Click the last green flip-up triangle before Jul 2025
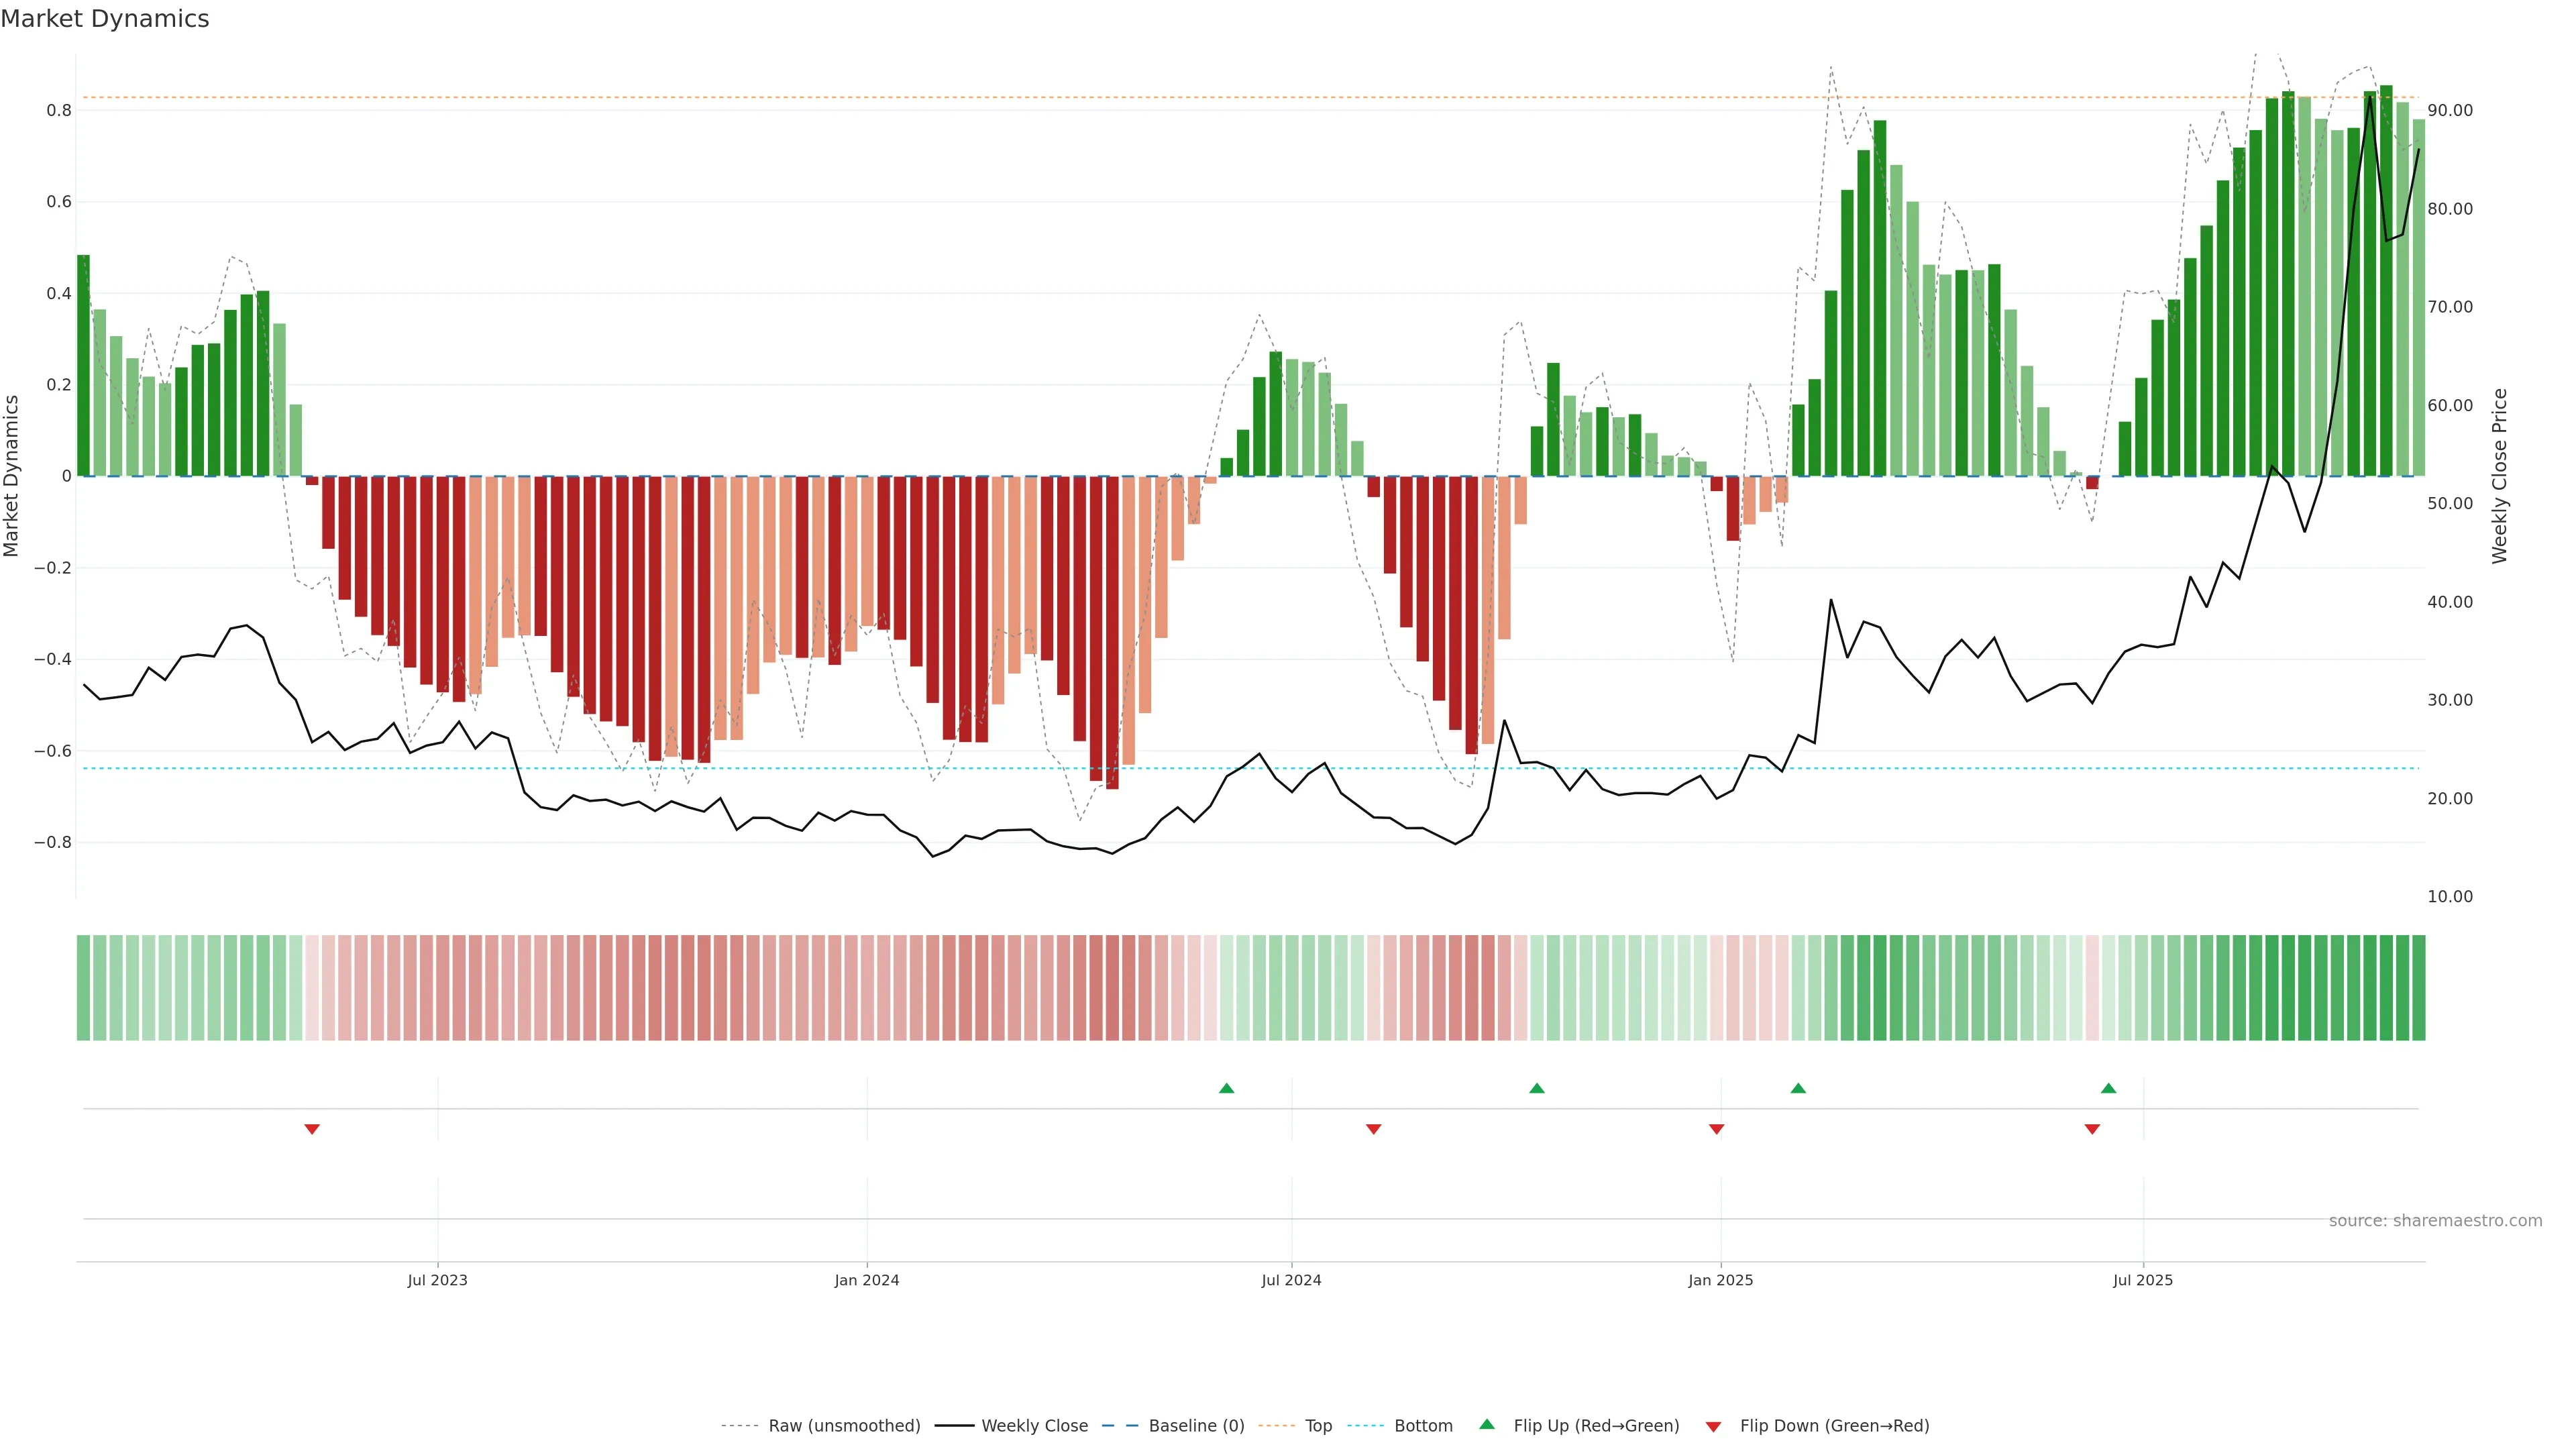Viewport: 2576px width, 1449px height. [2108, 1088]
